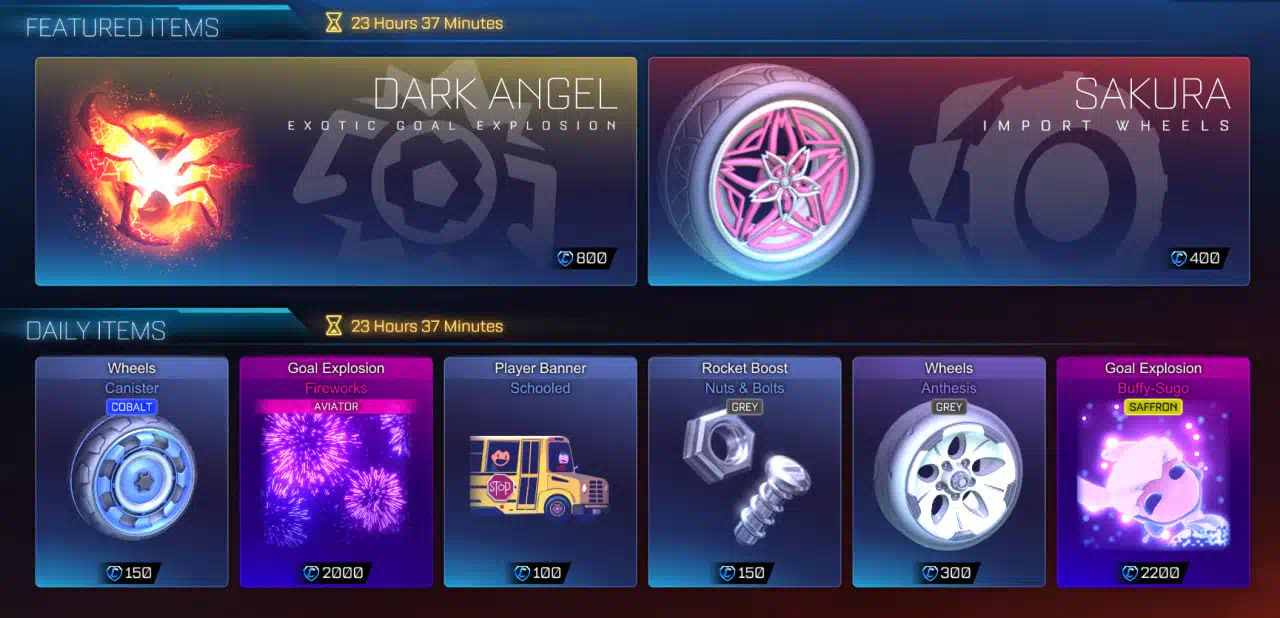The image size is (1280, 618).
Task: Click the 100 credits price on Schooled banner
Action: point(540,573)
